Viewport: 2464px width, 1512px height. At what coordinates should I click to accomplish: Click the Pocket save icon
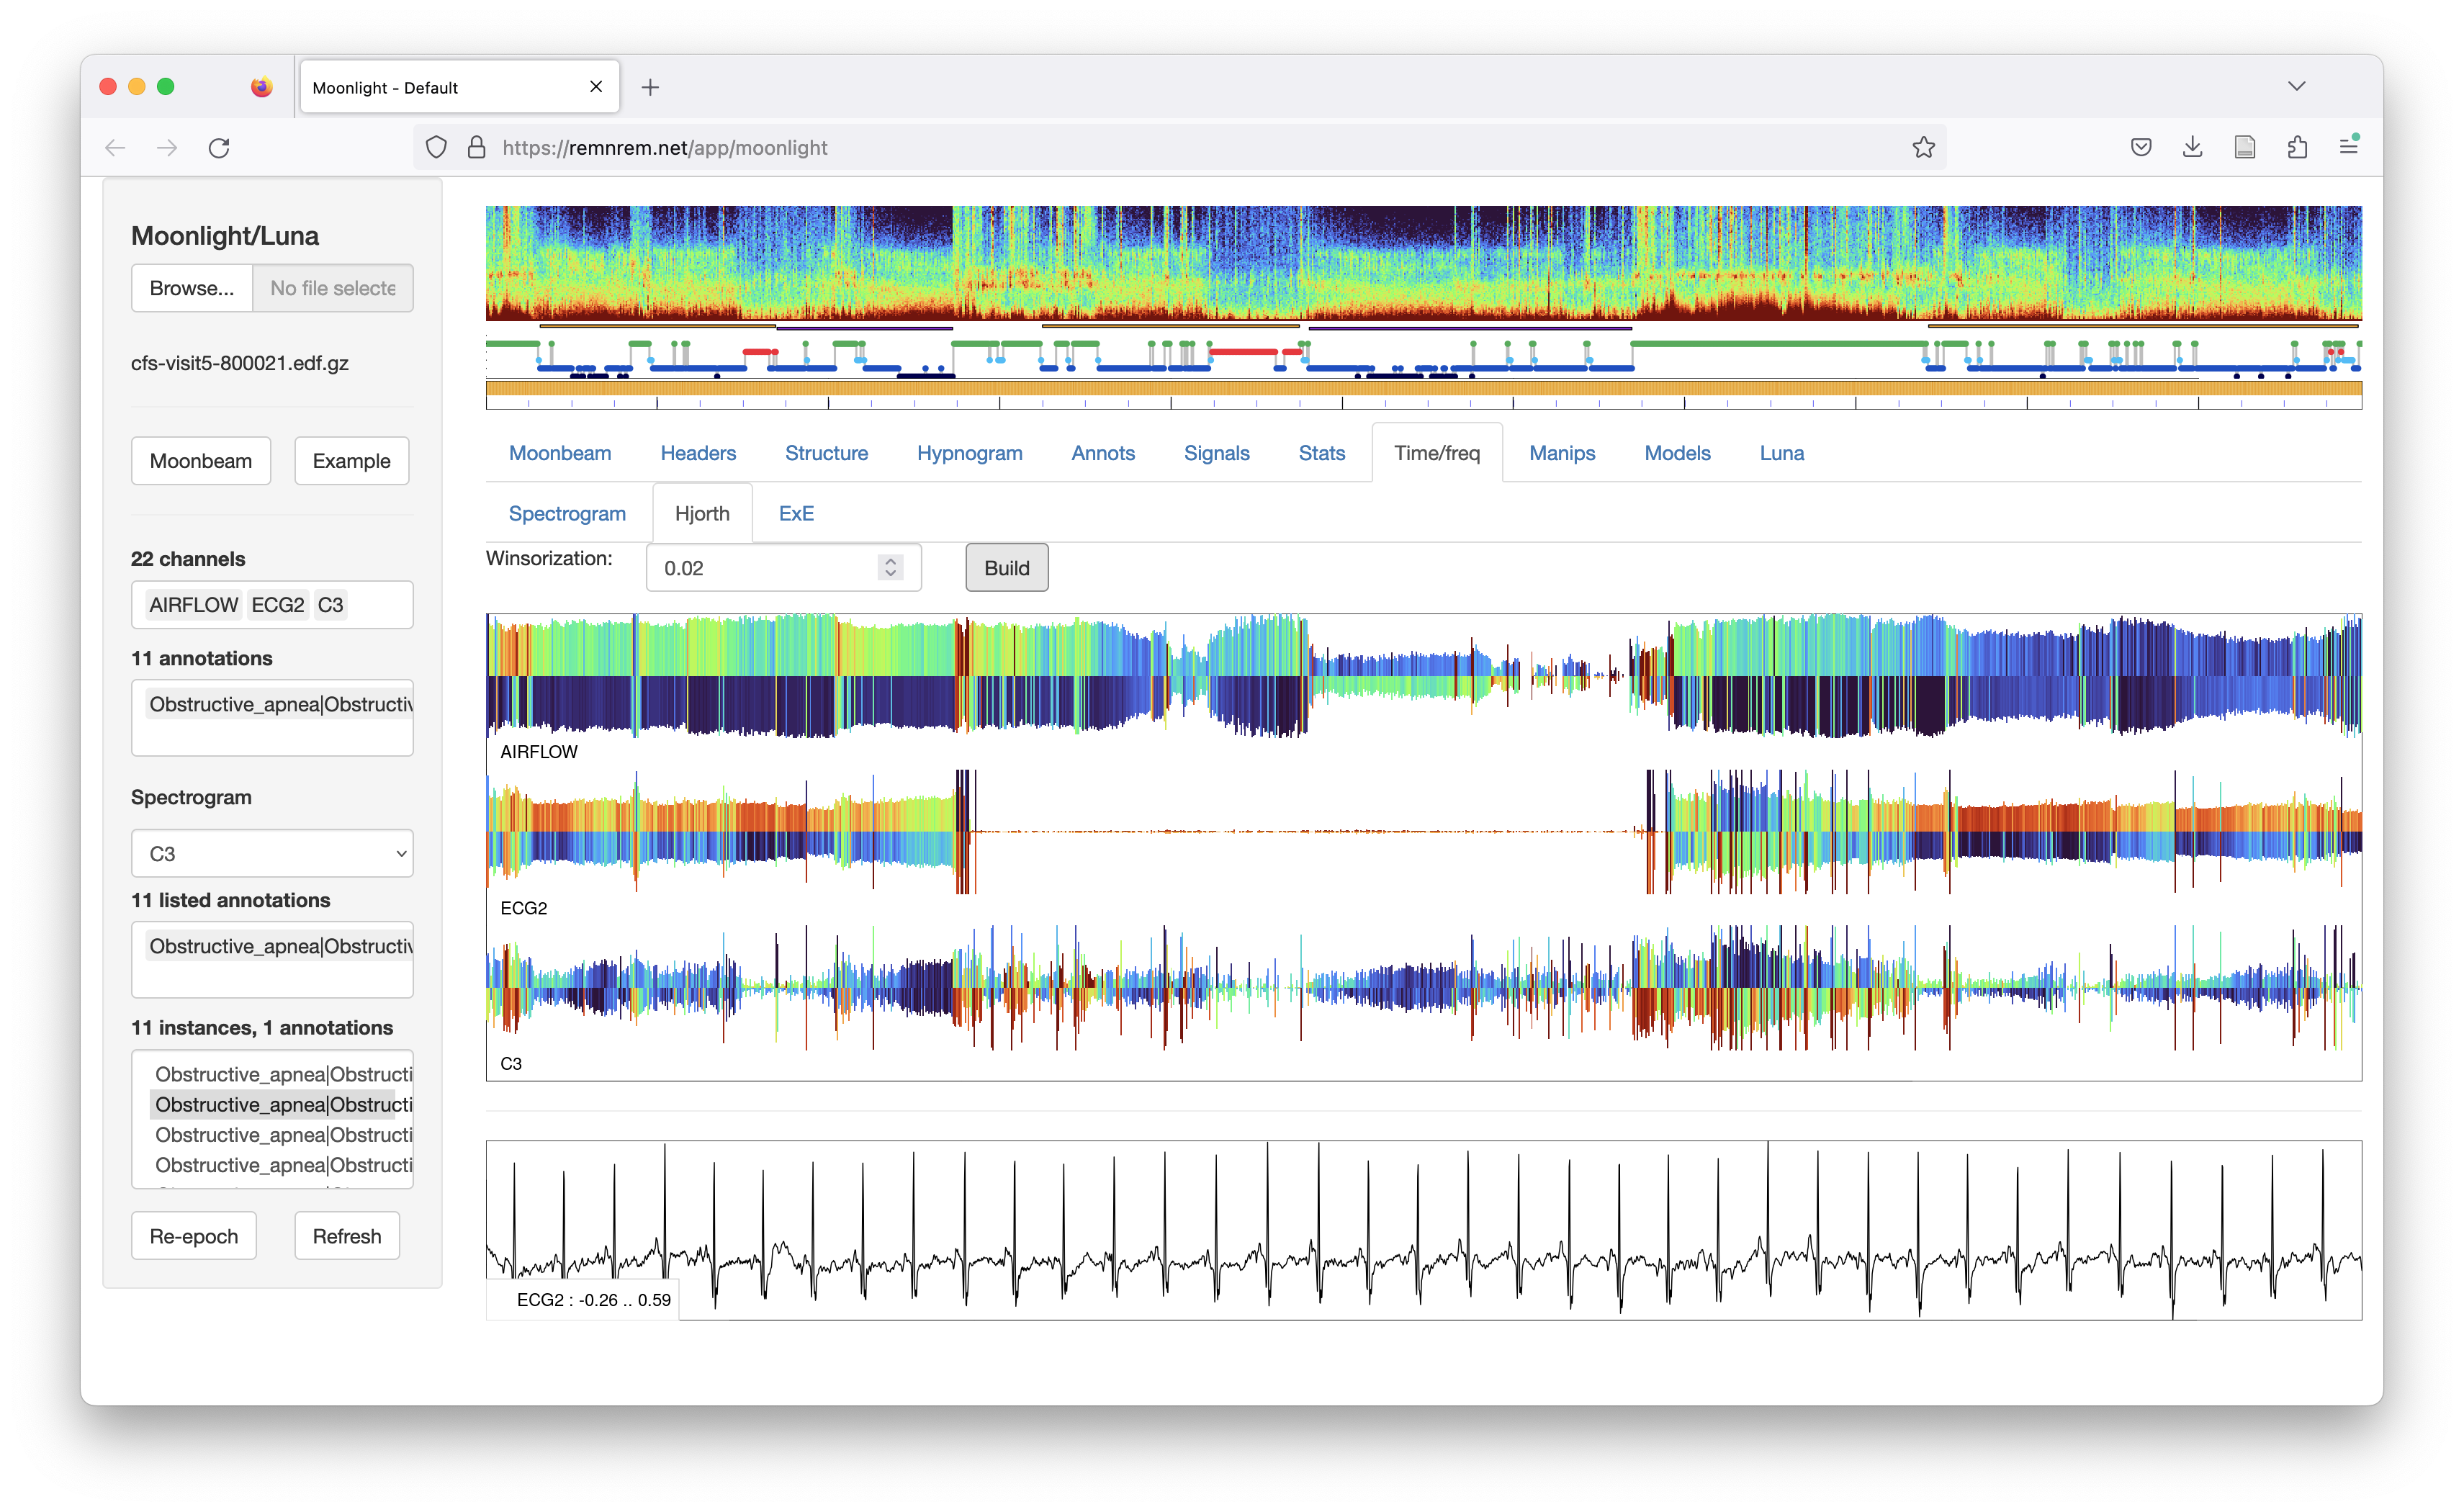point(2140,148)
